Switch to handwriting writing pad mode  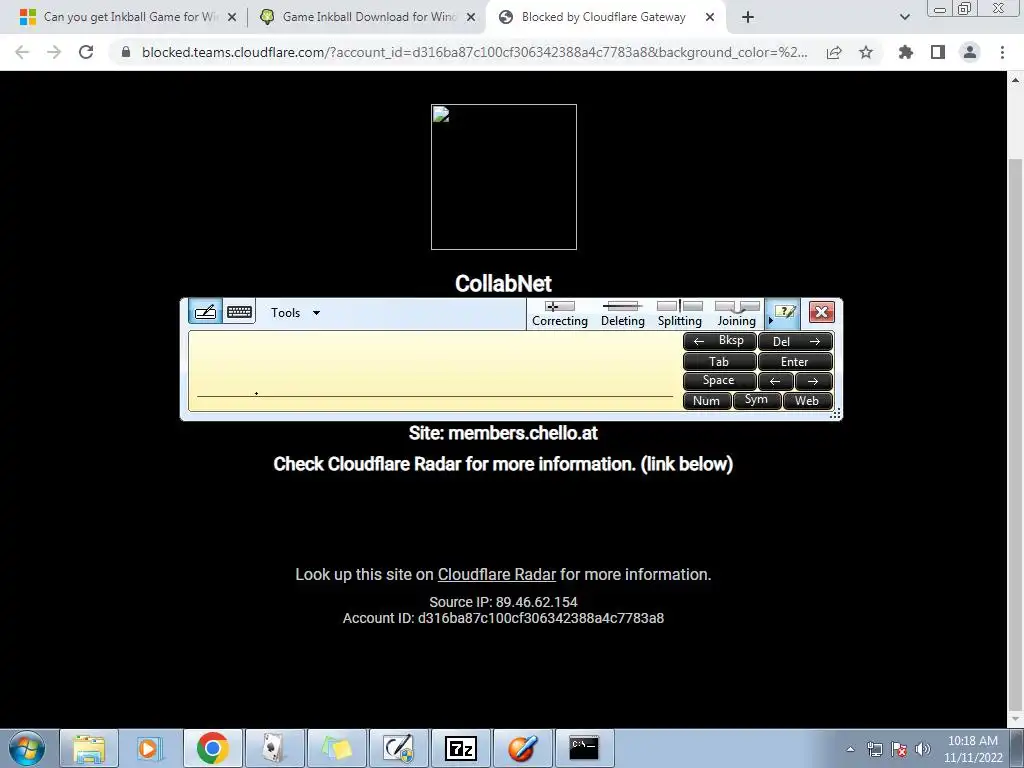[x=205, y=312]
